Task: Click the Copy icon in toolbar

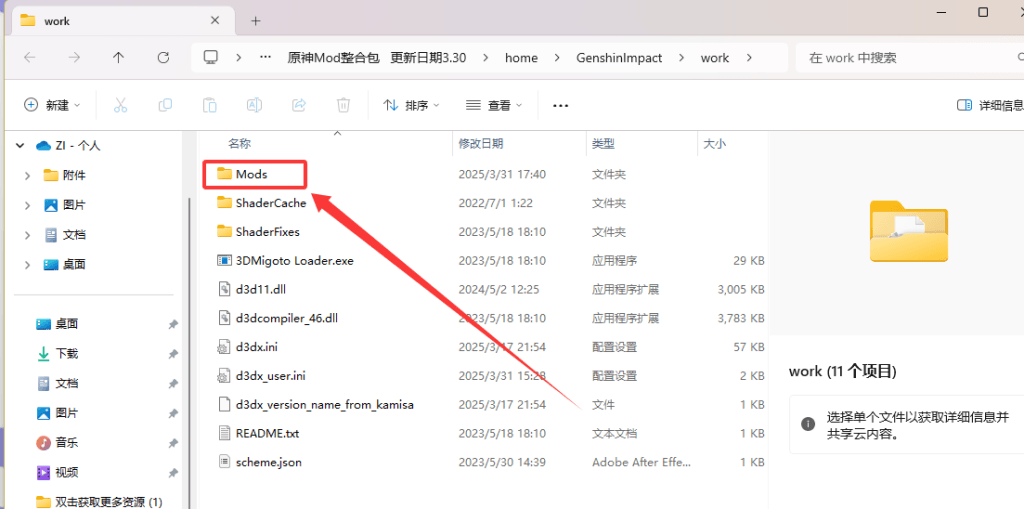Action: (x=165, y=105)
